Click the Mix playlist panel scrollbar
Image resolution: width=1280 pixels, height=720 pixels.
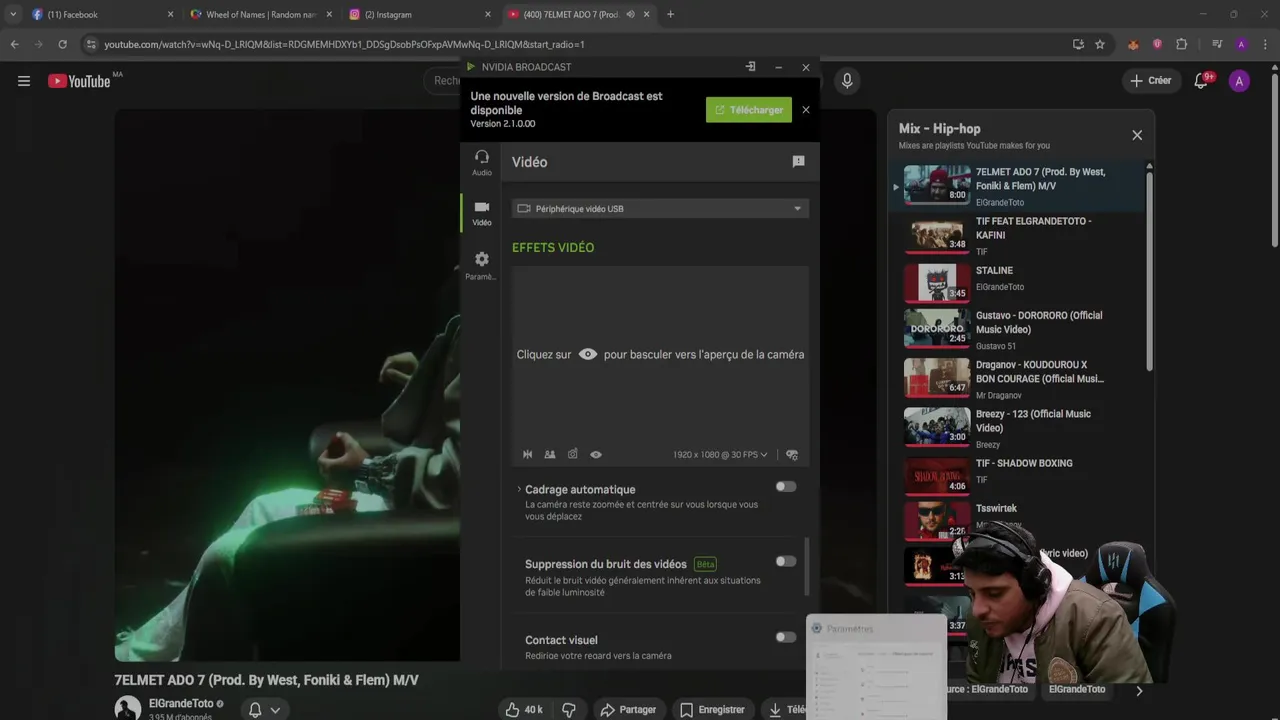[x=1149, y=270]
